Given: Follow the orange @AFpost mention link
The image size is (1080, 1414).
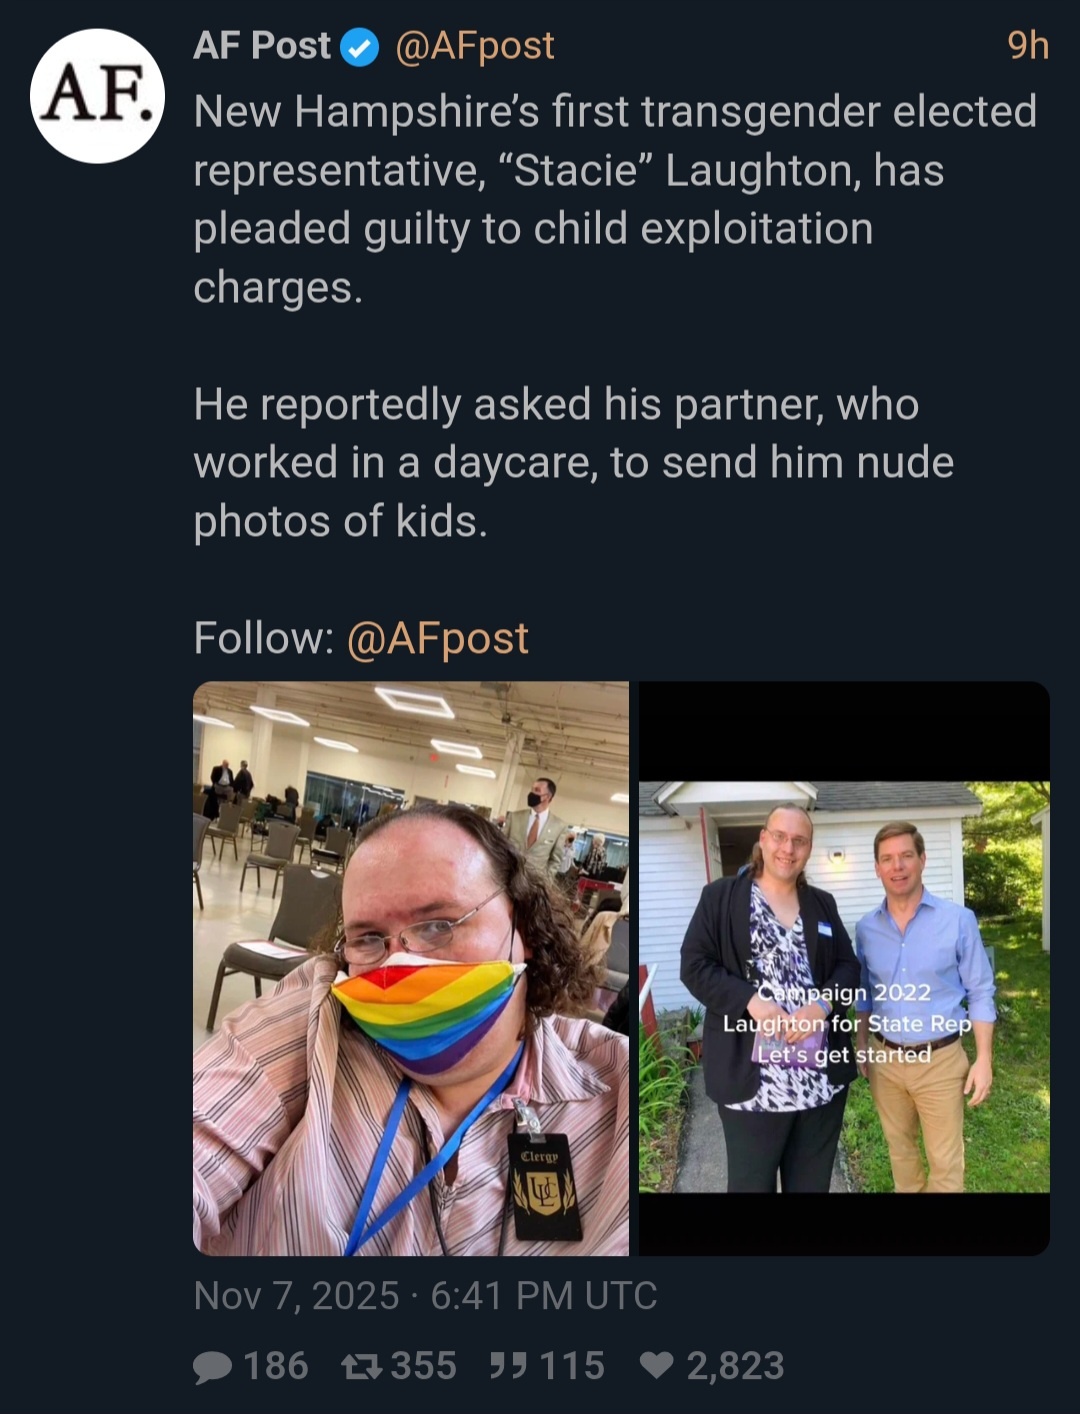Looking at the screenshot, I should (437, 638).
